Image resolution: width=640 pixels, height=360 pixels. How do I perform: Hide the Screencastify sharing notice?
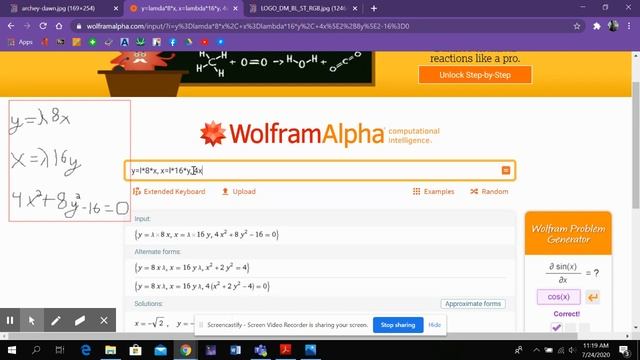click(435, 325)
